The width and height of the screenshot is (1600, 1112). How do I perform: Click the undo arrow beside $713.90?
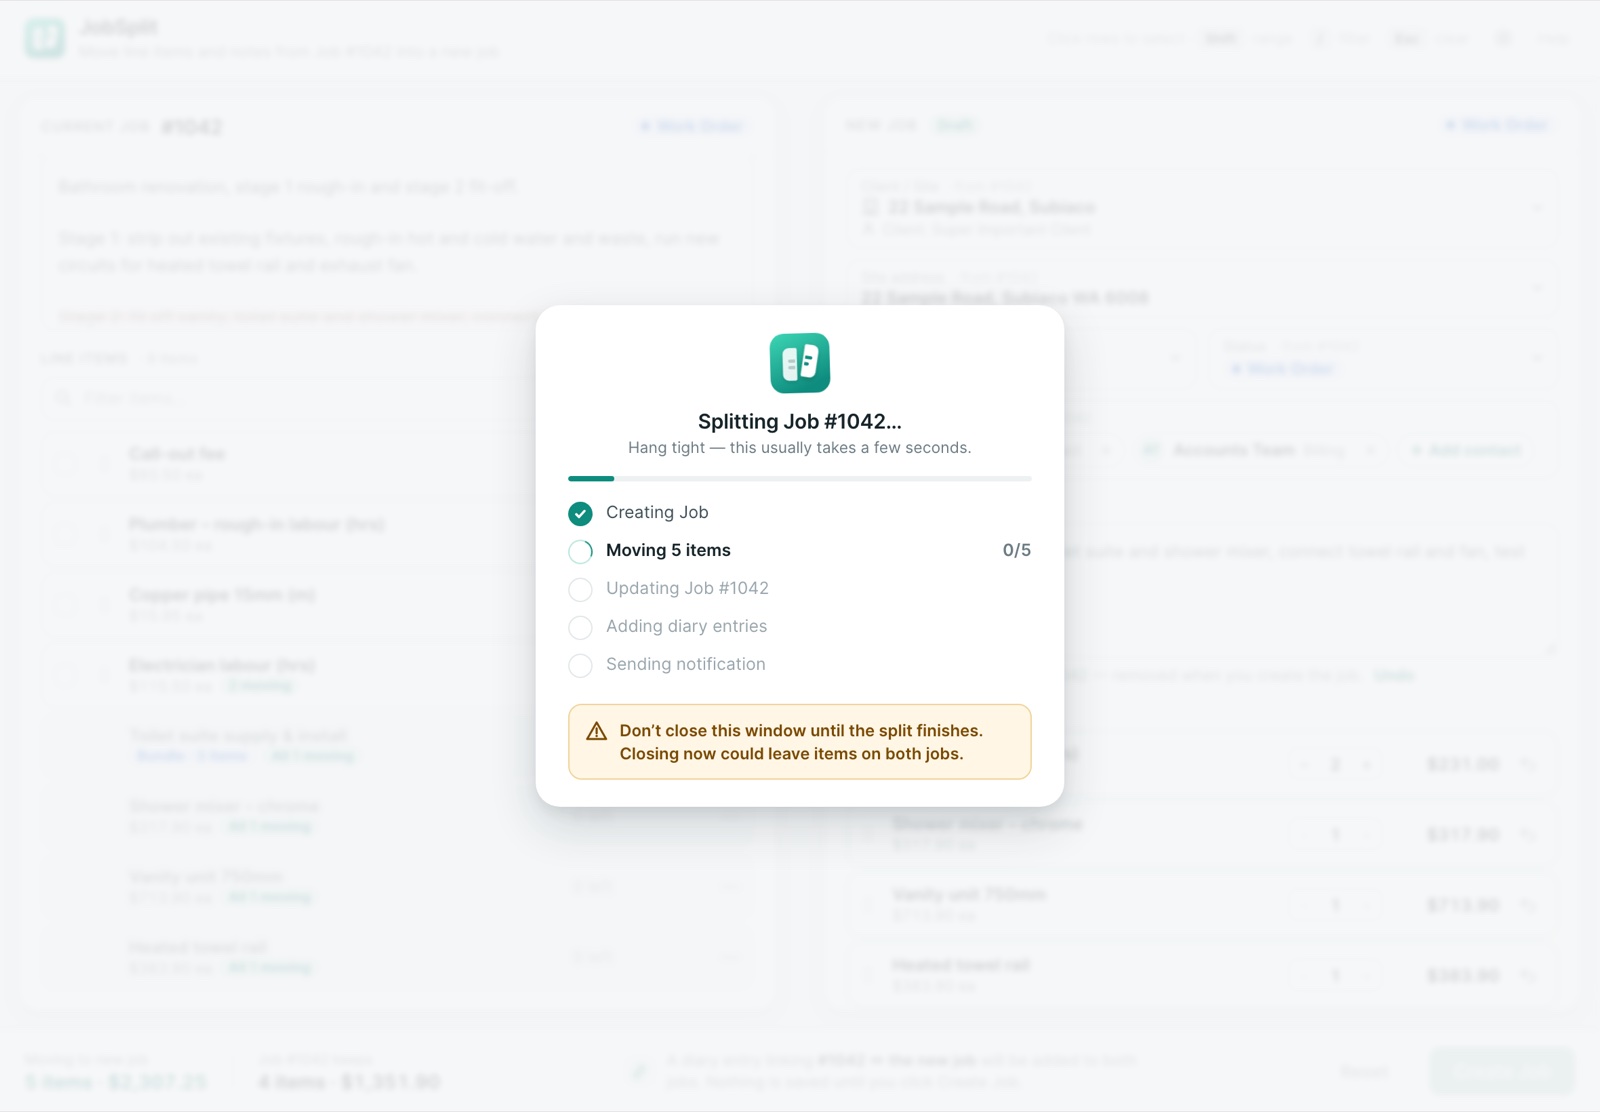pyautogui.click(x=1528, y=905)
